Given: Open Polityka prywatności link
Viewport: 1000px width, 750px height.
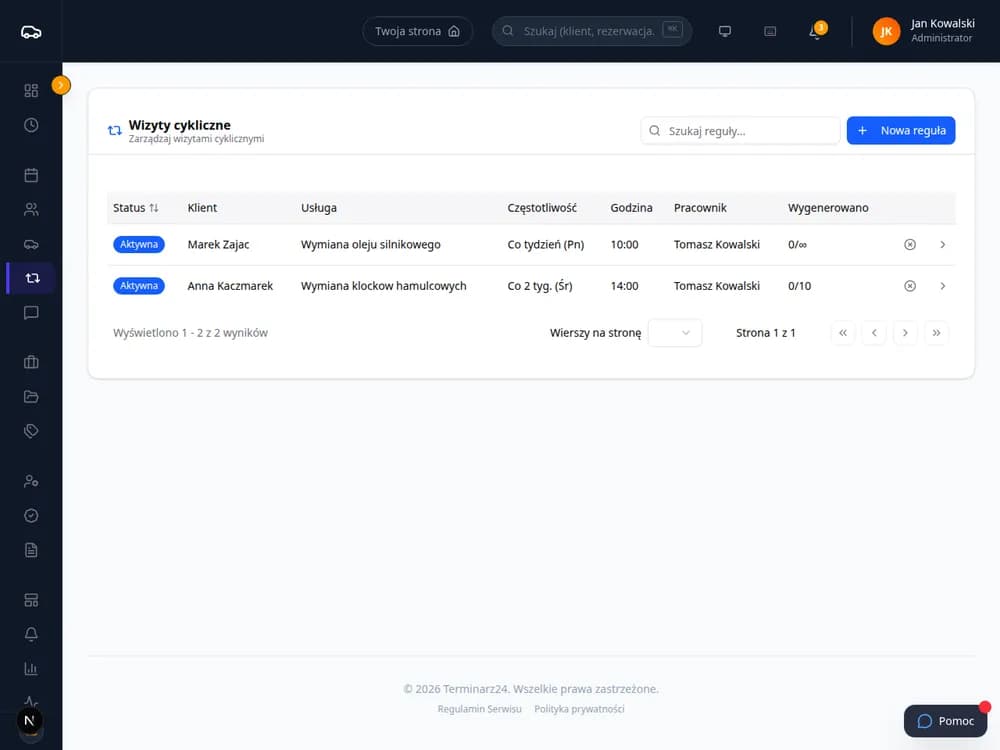Looking at the screenshot, I should tap(579, 709).
